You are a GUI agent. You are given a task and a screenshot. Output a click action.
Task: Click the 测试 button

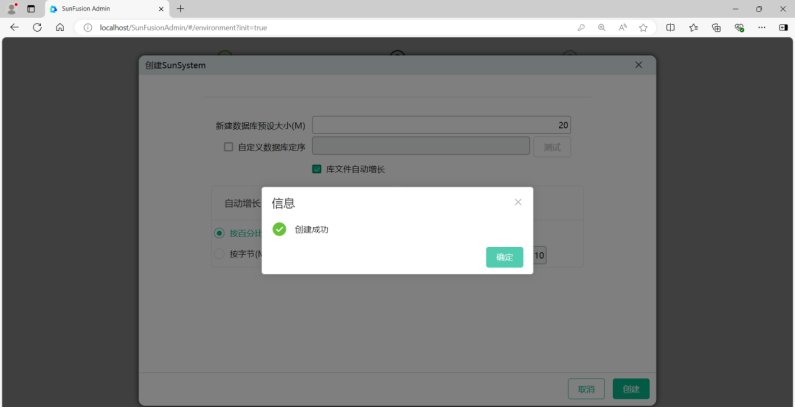(552, 147)
